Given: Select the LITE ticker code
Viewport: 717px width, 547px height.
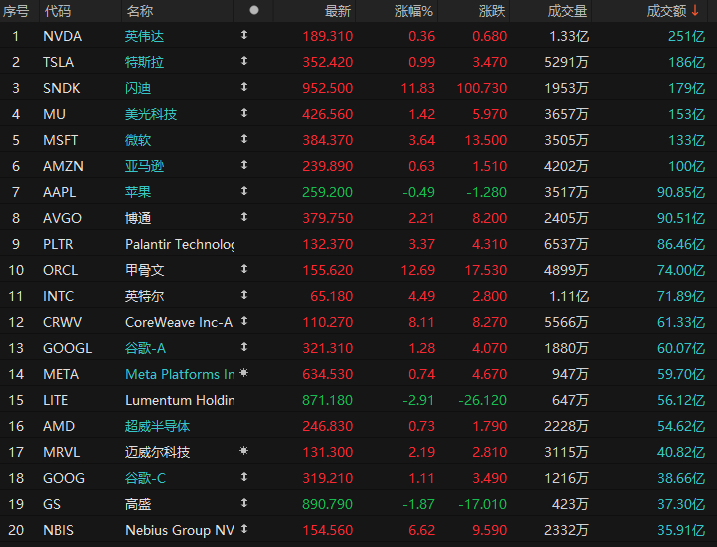Looking at the screenshot, I should 55,400.
